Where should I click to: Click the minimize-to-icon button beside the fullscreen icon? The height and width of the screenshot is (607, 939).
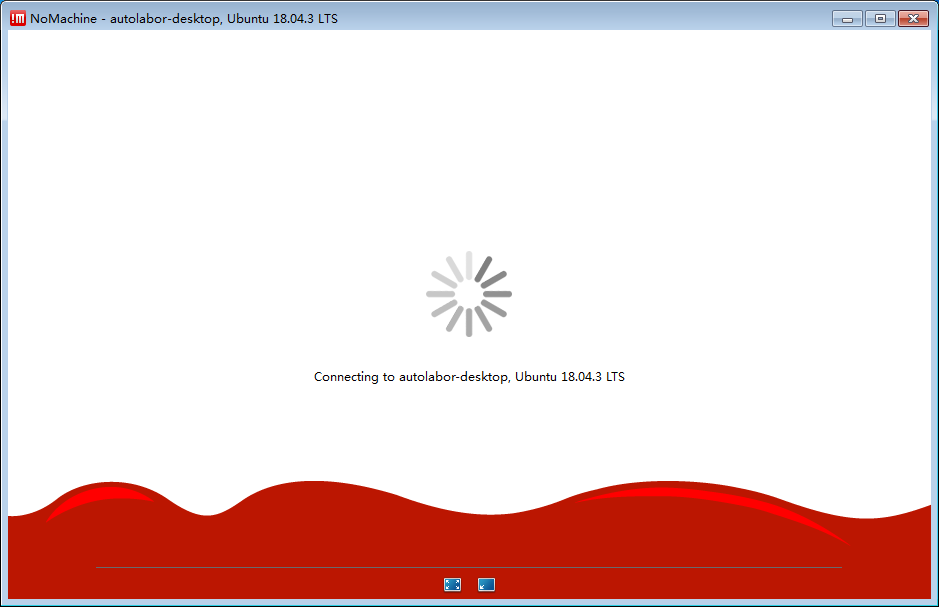pyautogui.click(x=486, y=585)
